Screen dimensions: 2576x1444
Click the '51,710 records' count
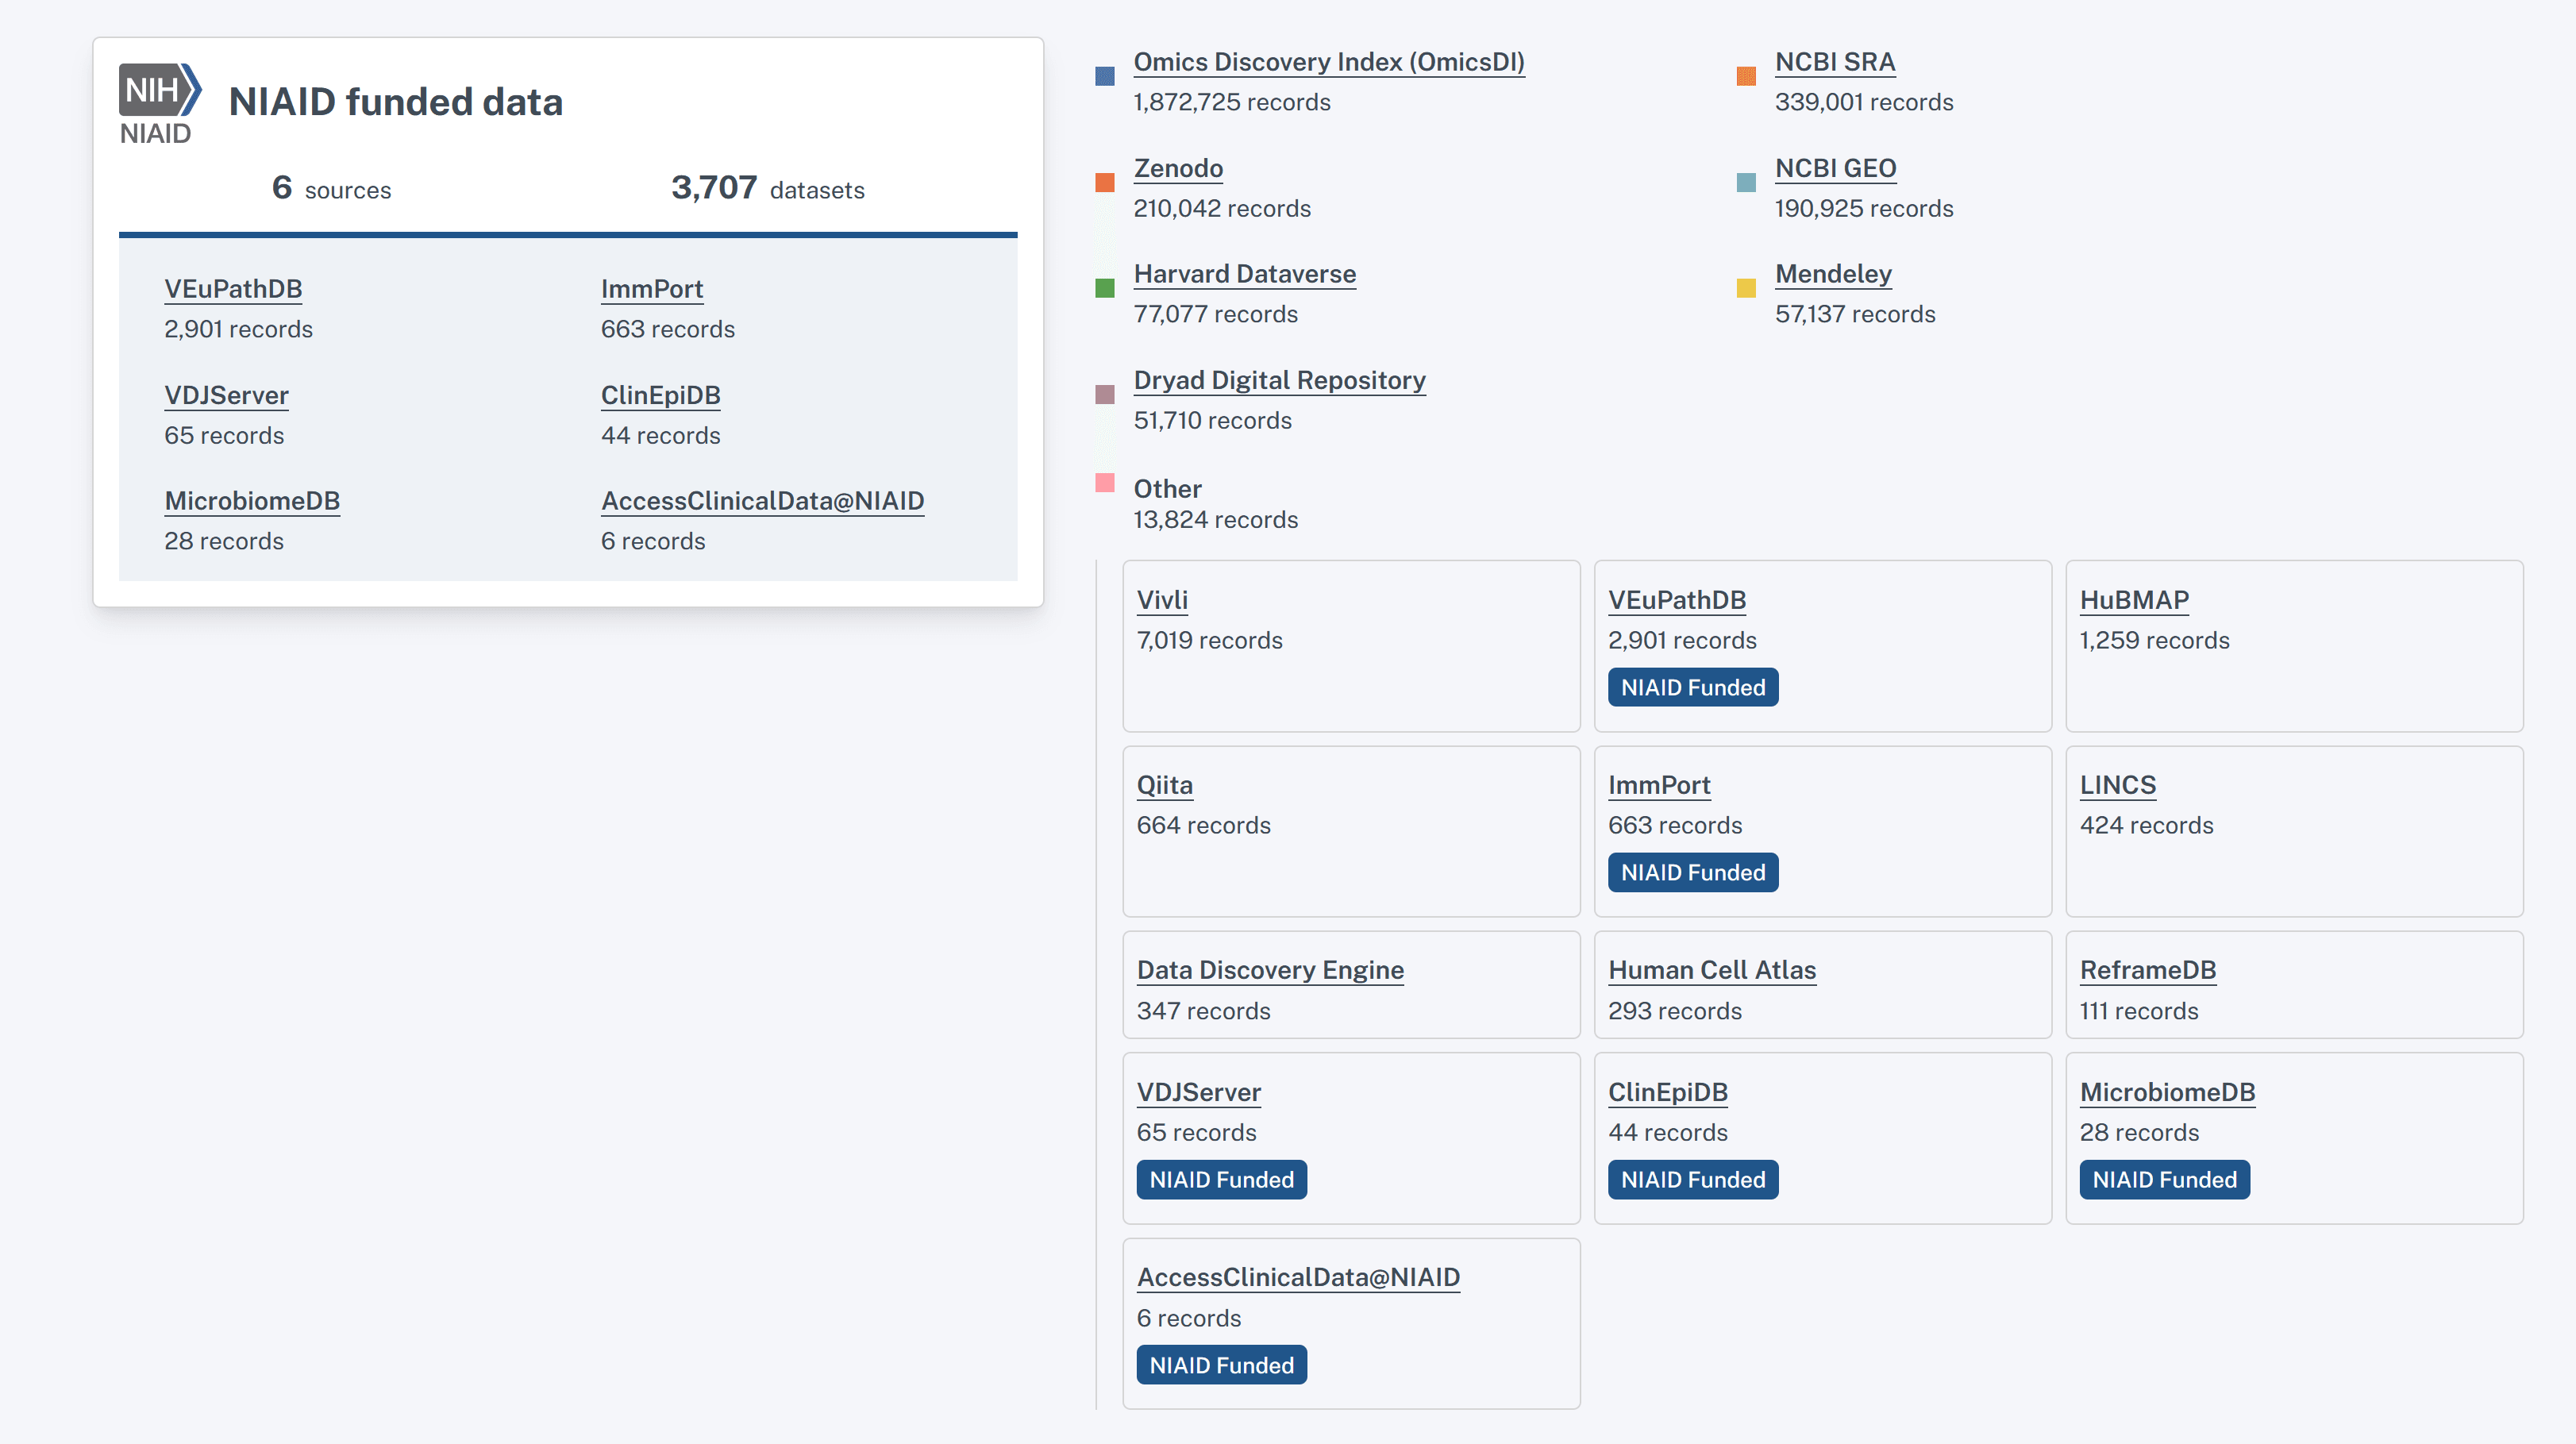coord(1212,420)
